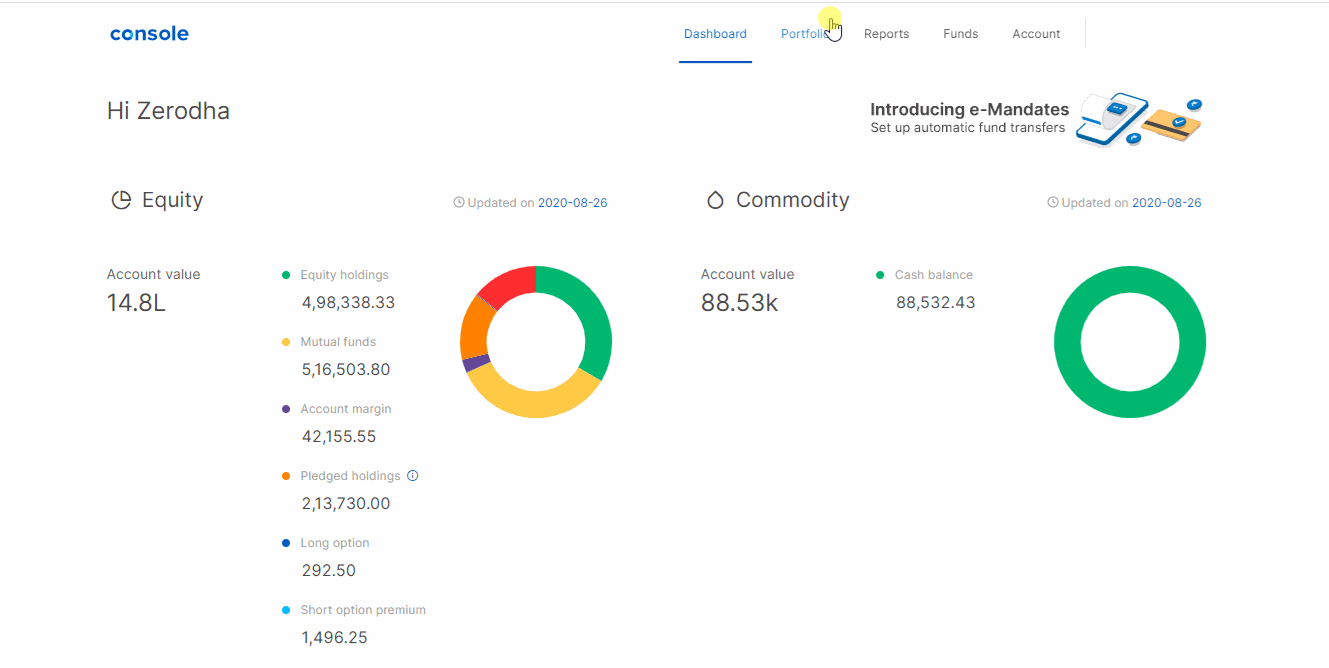The width and height of the screenshot is (1329, 668).
Task: Click the Commodity updated date 2020-08-26 link
Action: click(1166, 203)
